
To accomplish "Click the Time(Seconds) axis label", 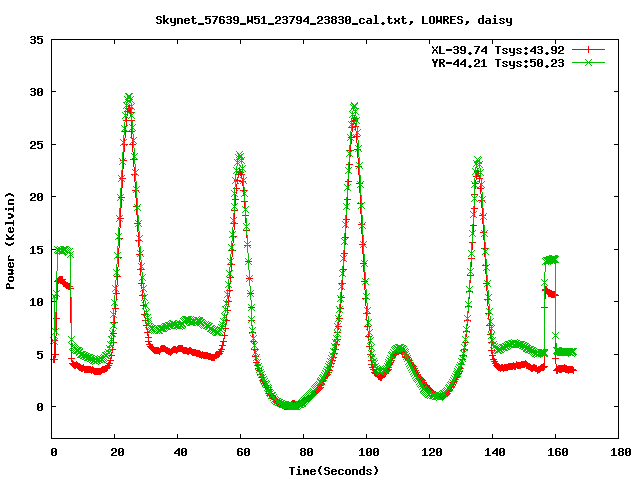I will coord(334,471).
